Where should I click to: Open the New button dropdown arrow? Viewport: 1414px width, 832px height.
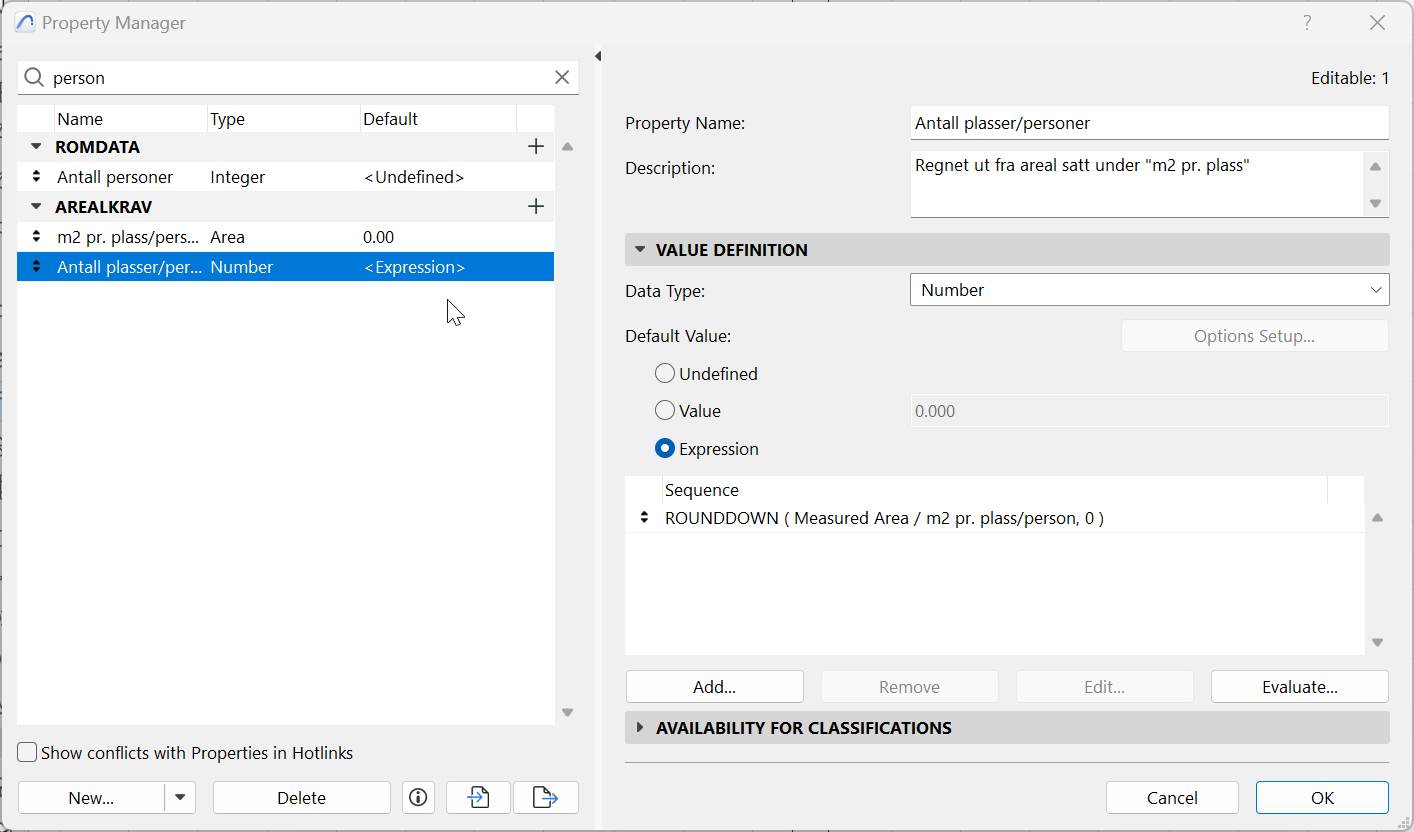click(x=180, y=797)
